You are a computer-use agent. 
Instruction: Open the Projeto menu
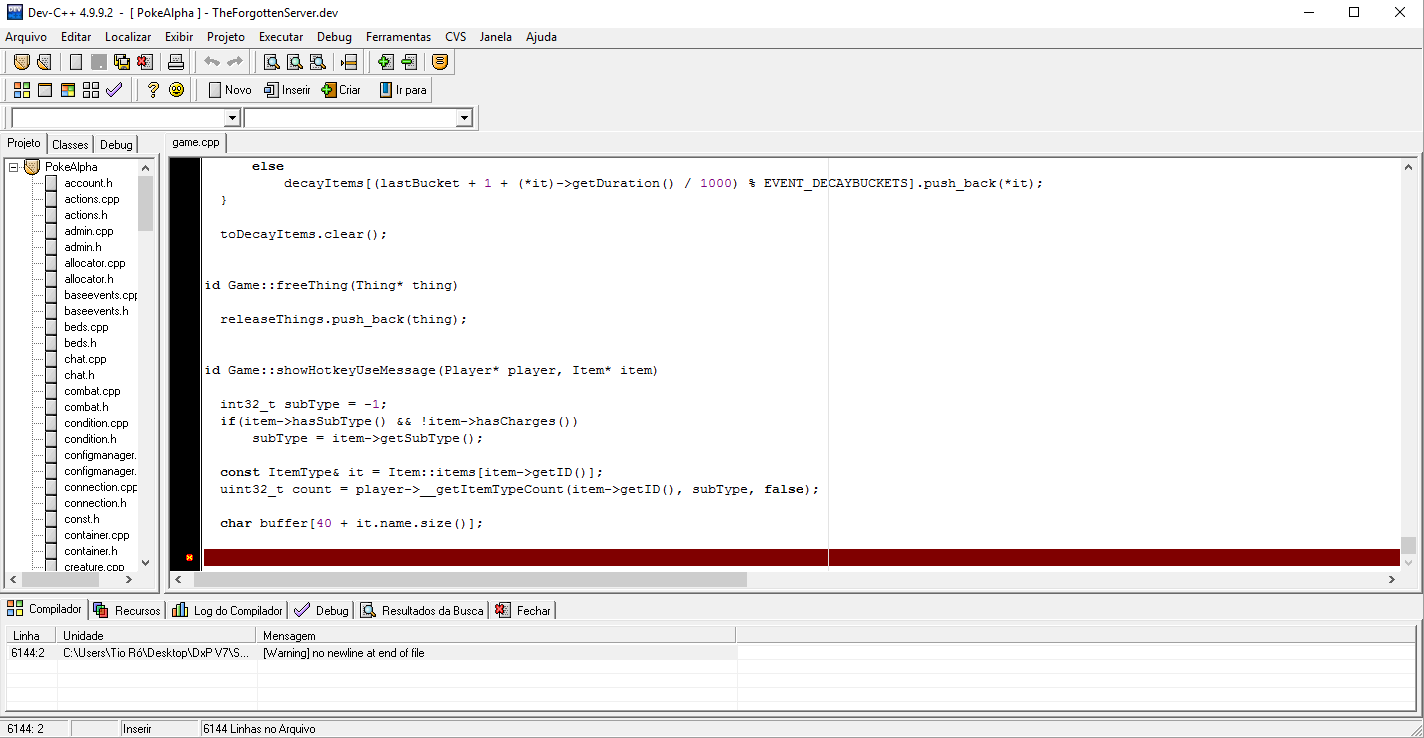click(x=226, y=37)
